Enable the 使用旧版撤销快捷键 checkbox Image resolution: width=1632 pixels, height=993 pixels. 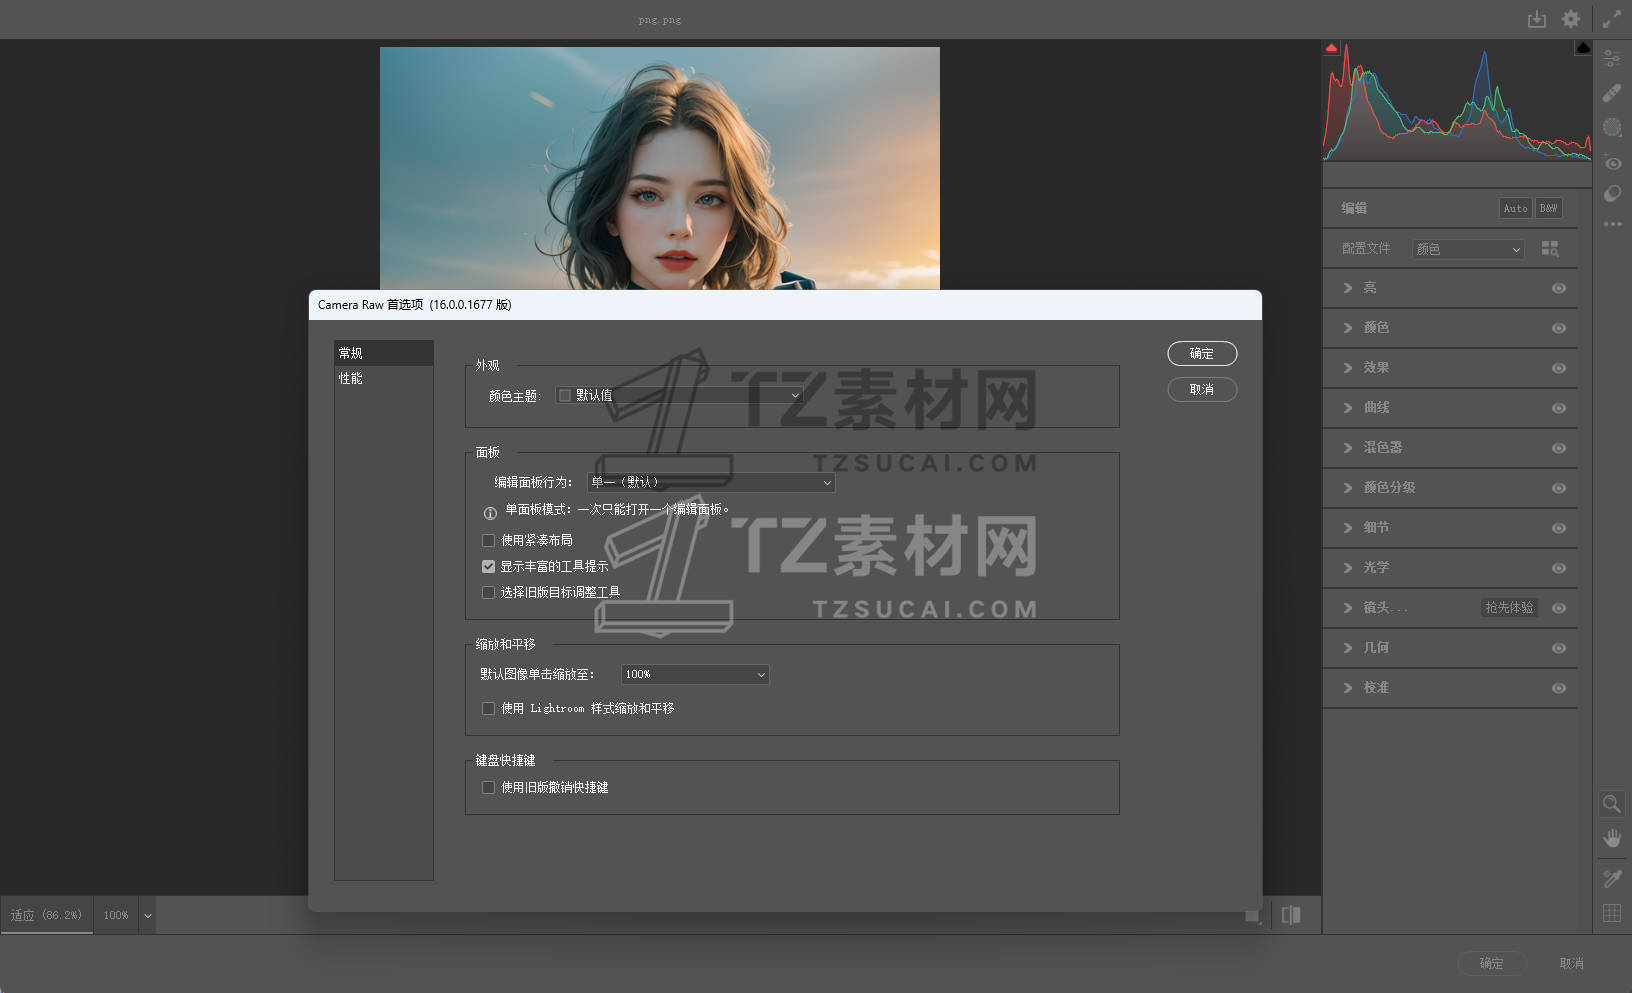[488, 787]
